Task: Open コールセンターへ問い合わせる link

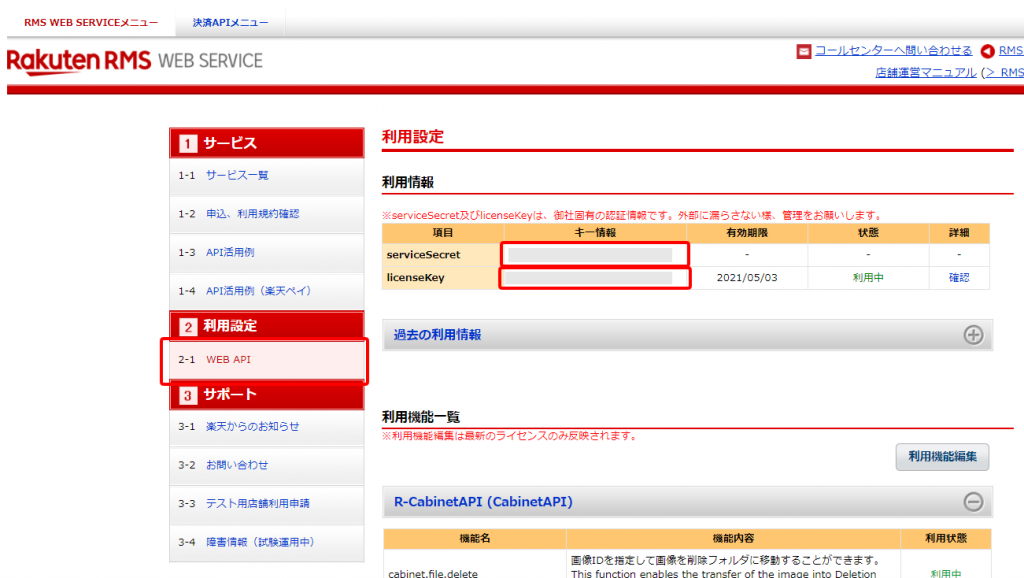Action: coord(893,50)
